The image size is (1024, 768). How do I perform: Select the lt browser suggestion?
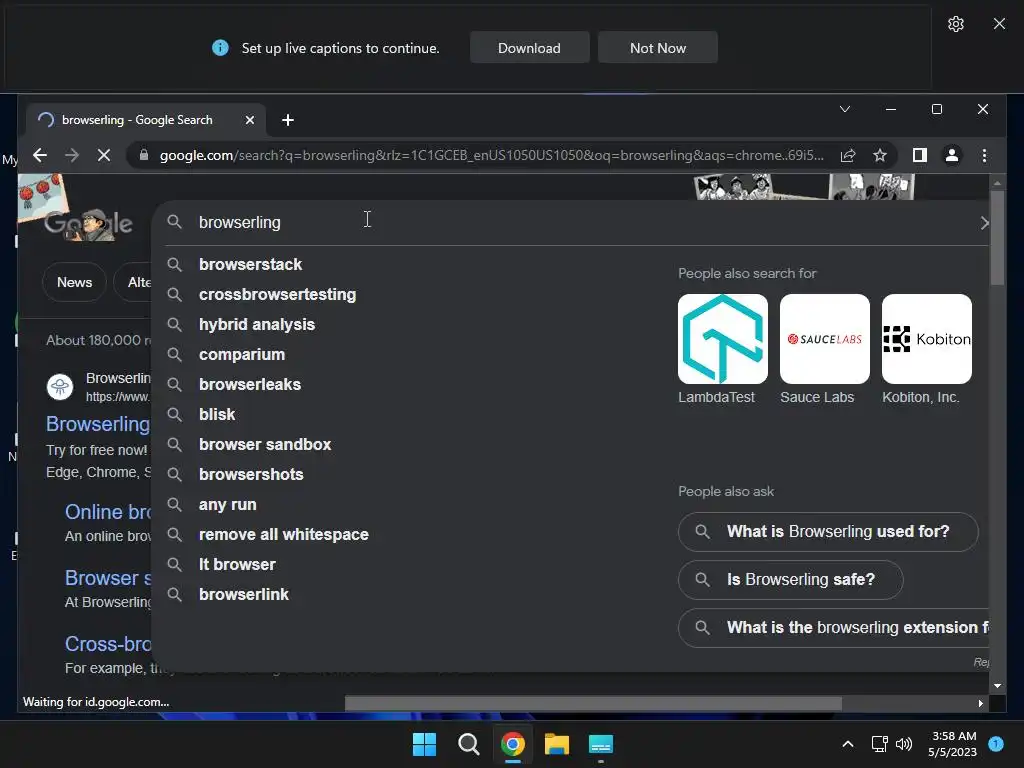click(237, 565)
